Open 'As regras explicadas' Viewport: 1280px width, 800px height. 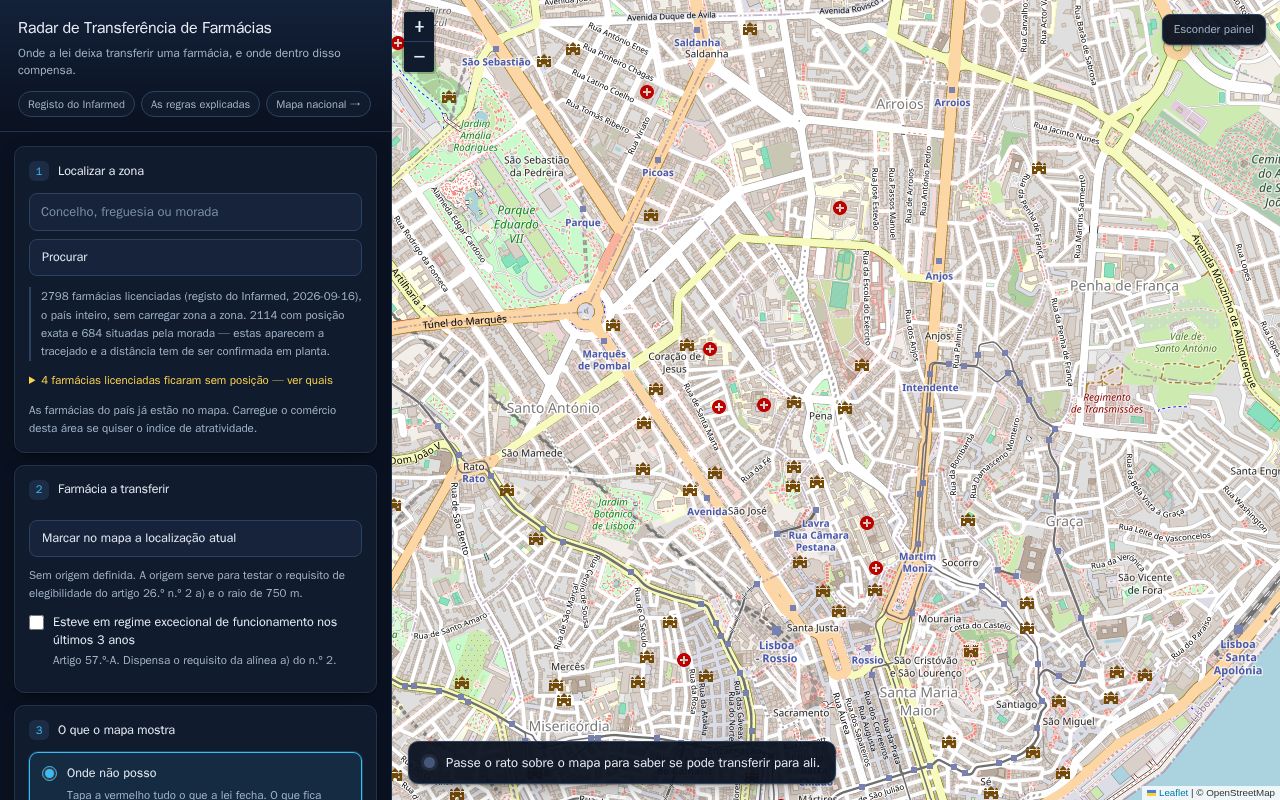pyautogui.click(x=200, y=104)
